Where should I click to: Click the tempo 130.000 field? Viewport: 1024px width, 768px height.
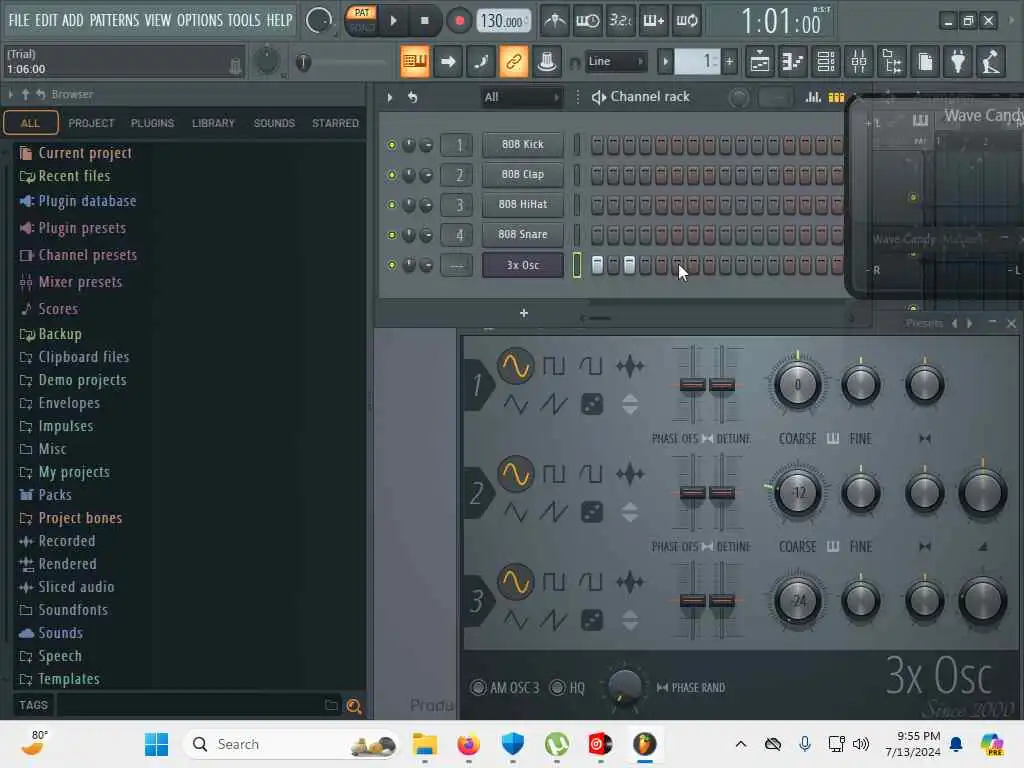502,21
